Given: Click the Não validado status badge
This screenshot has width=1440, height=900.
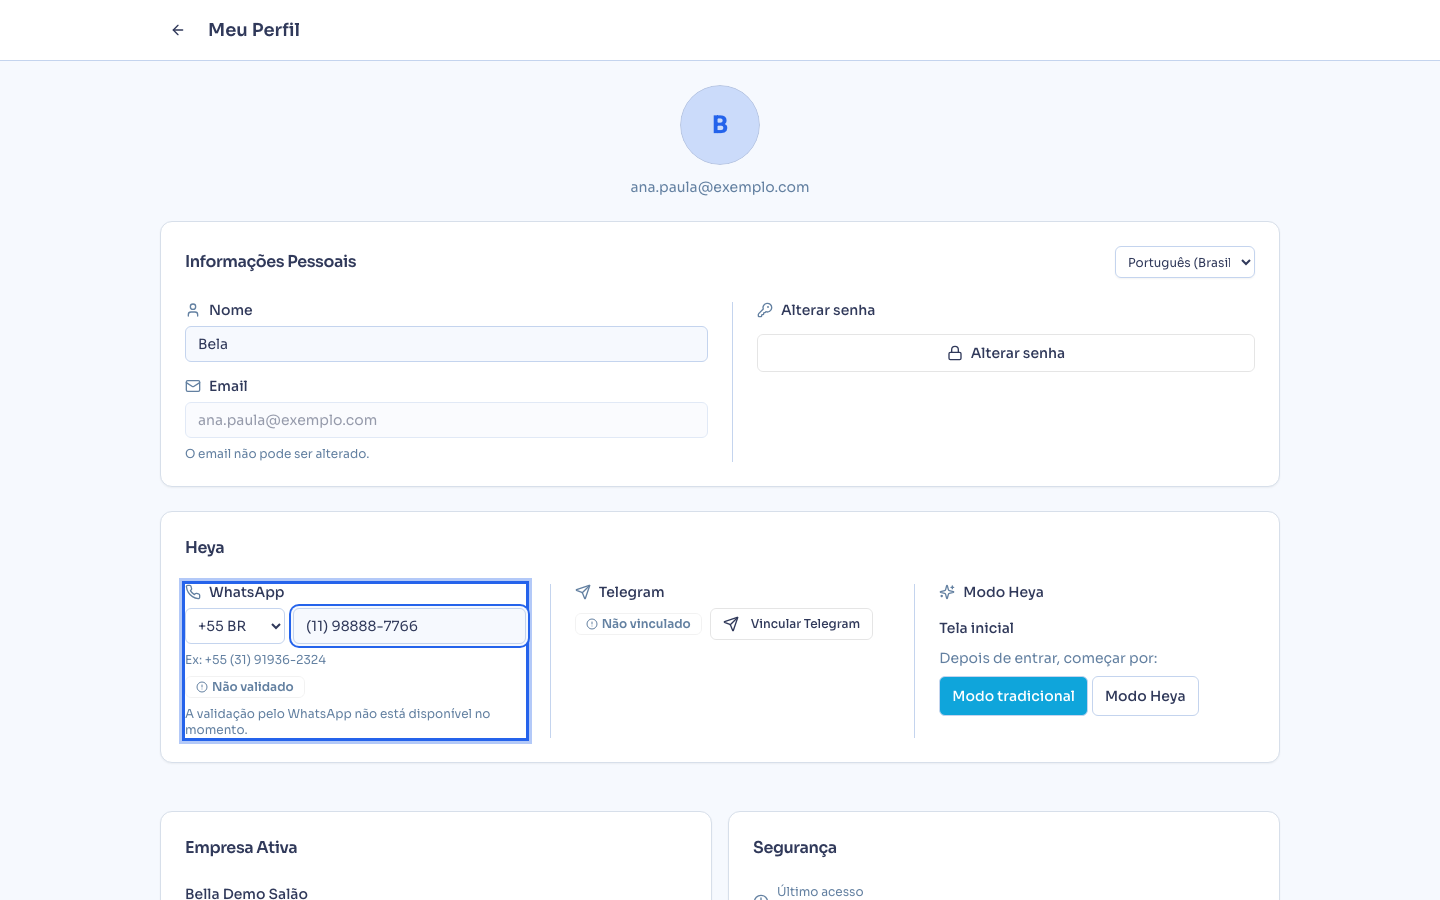Looking at the screenshot, I should pos(245,687).
